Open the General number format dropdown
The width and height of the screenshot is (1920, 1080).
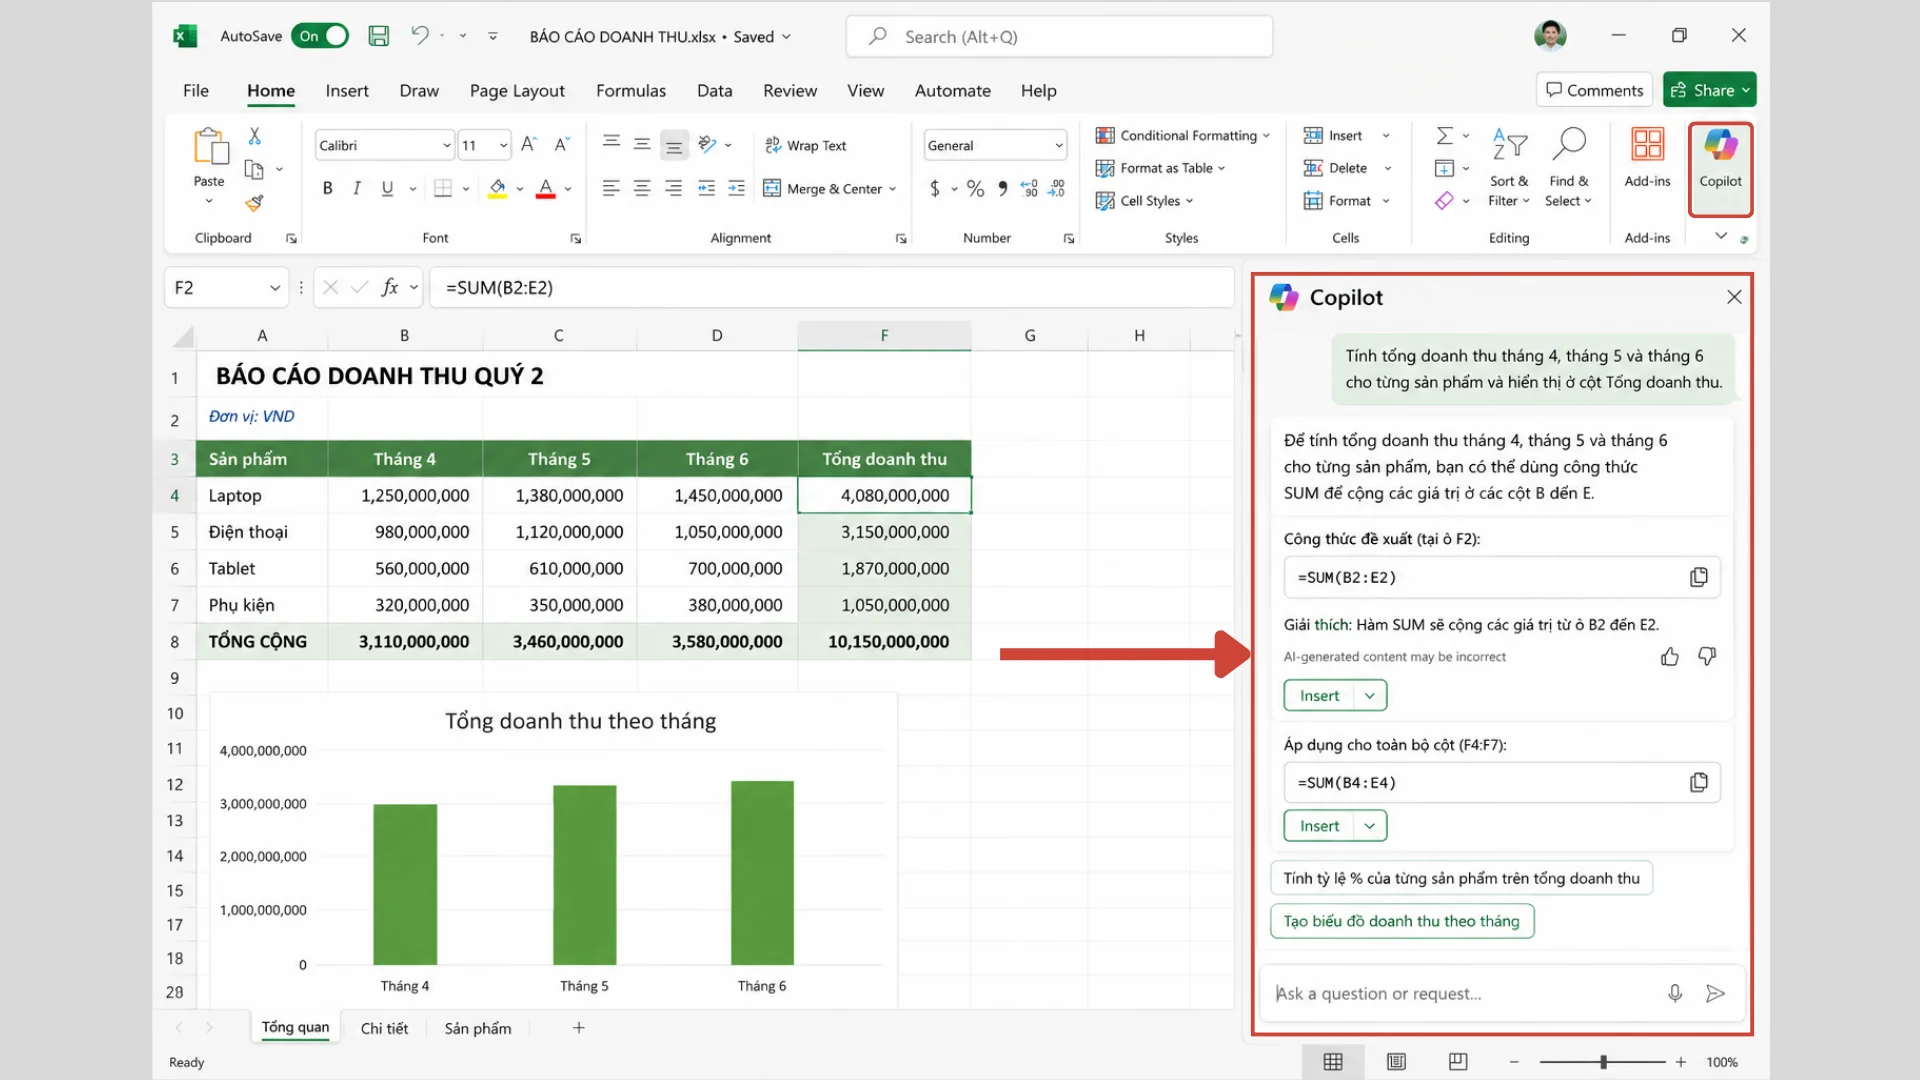(1058, 145)
